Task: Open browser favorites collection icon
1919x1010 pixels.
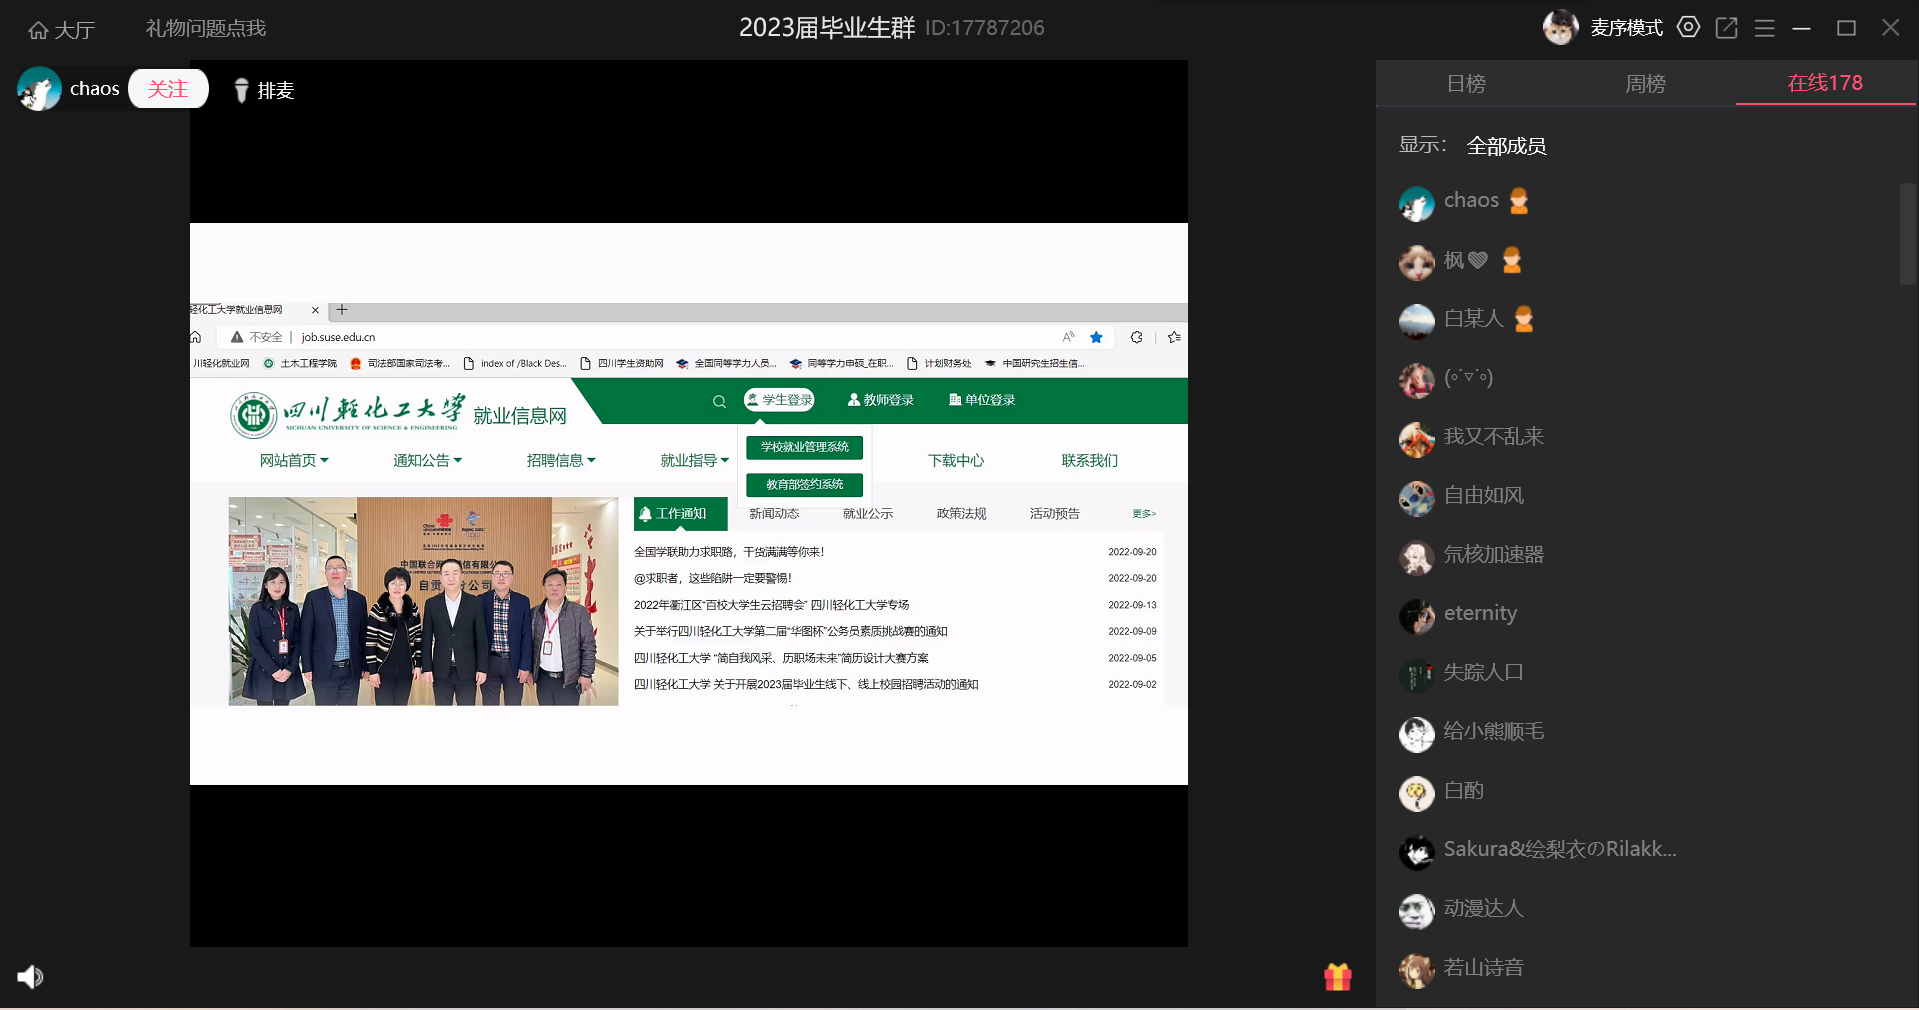Action: 1174,337
